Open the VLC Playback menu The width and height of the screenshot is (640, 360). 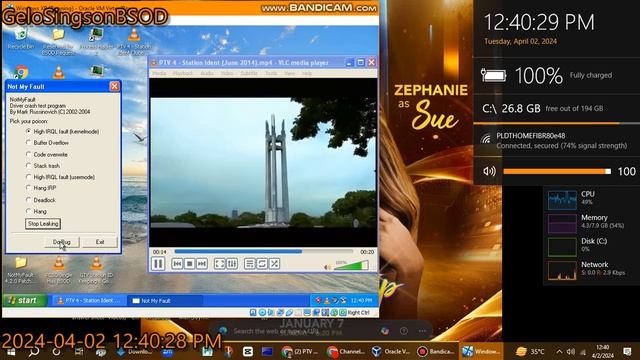182,73
